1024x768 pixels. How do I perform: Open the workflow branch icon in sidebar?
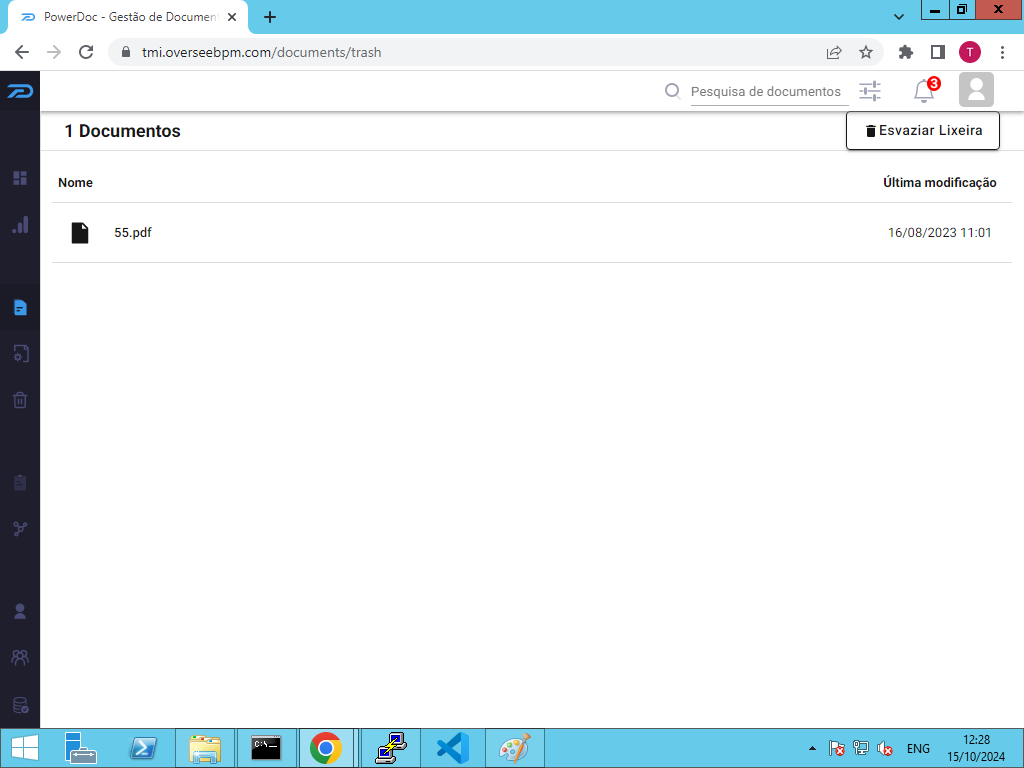coord(20,528)
